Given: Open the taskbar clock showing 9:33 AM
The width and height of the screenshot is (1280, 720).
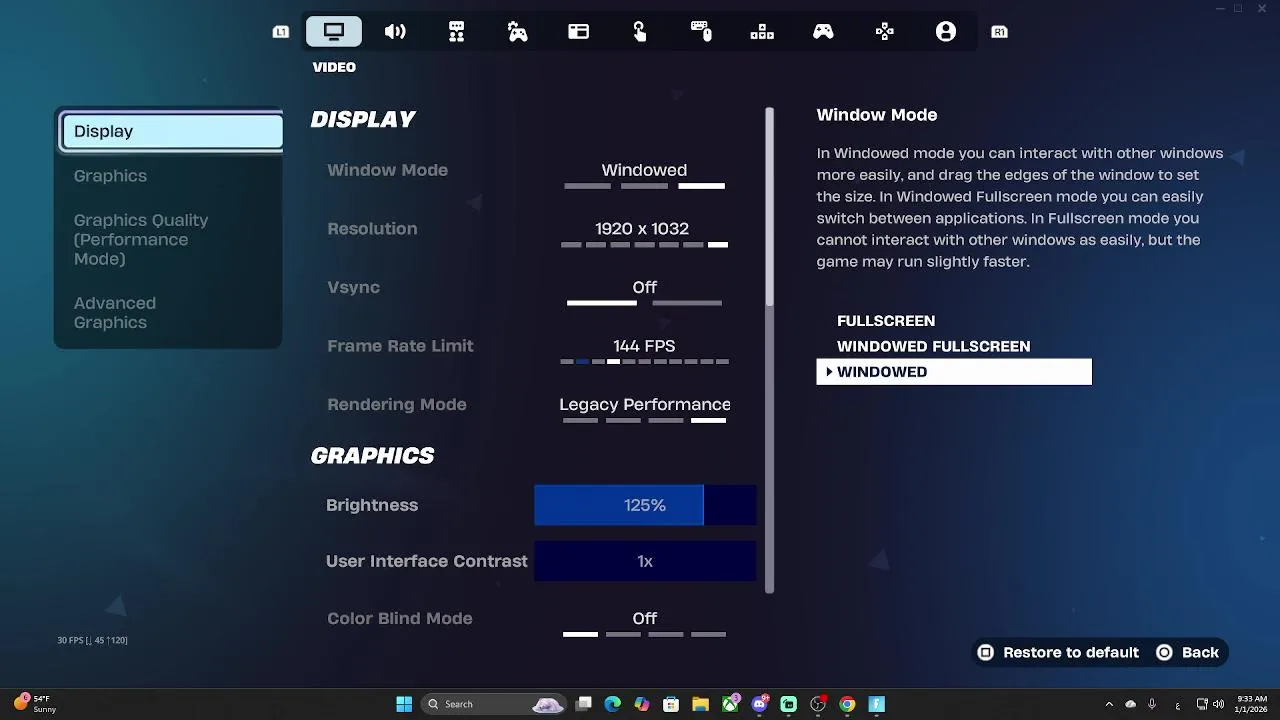Looking at the screenshot, I should click(1251, 704).
